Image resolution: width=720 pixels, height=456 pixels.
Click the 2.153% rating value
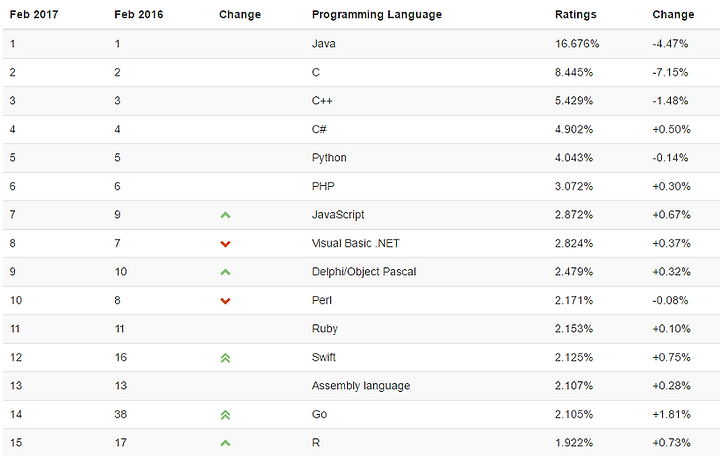[574, 328]
